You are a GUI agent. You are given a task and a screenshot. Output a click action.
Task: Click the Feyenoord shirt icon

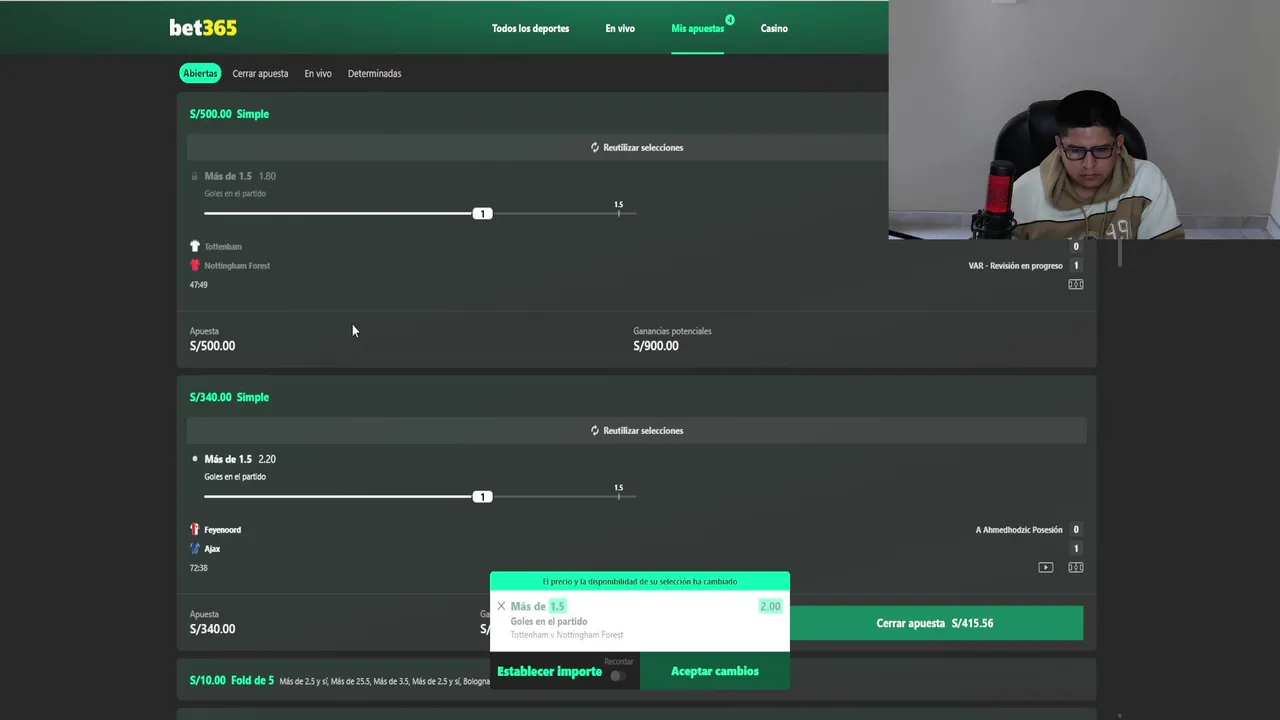[195, 529]
